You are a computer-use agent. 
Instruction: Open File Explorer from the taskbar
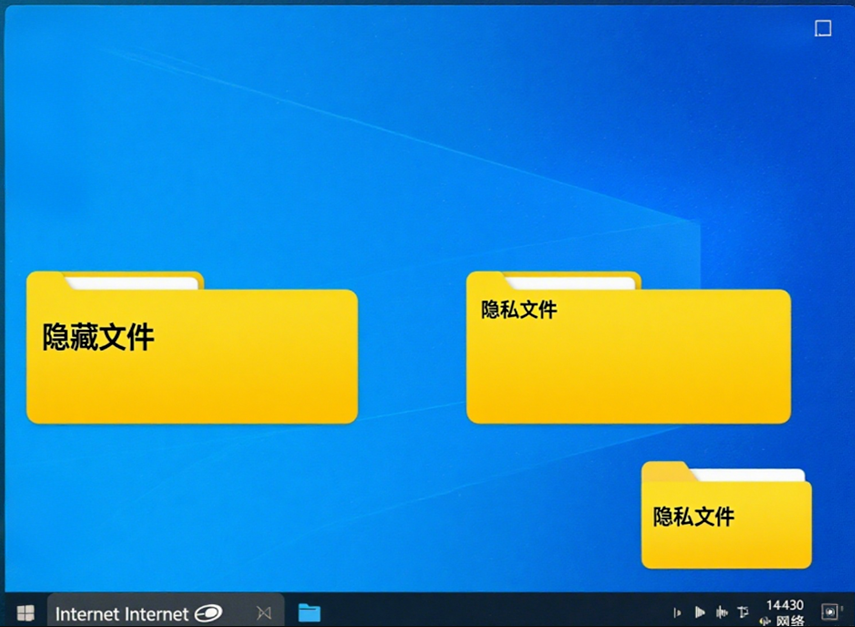tap(309, 613)
